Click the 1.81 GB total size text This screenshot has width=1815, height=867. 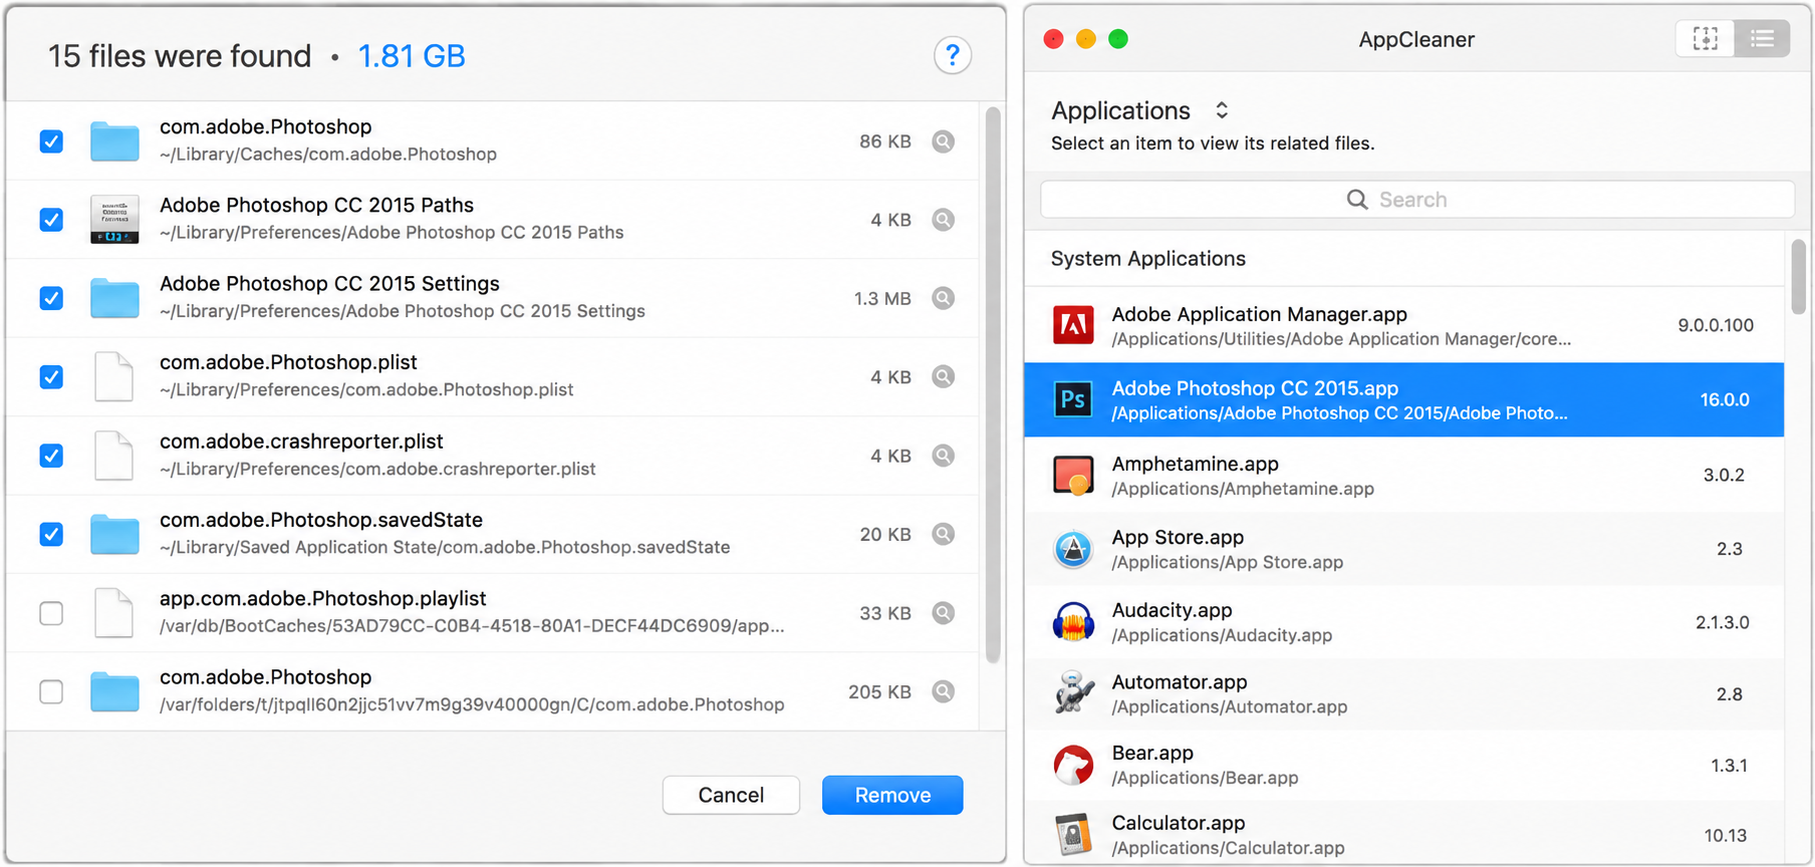(x=411, y=56)
